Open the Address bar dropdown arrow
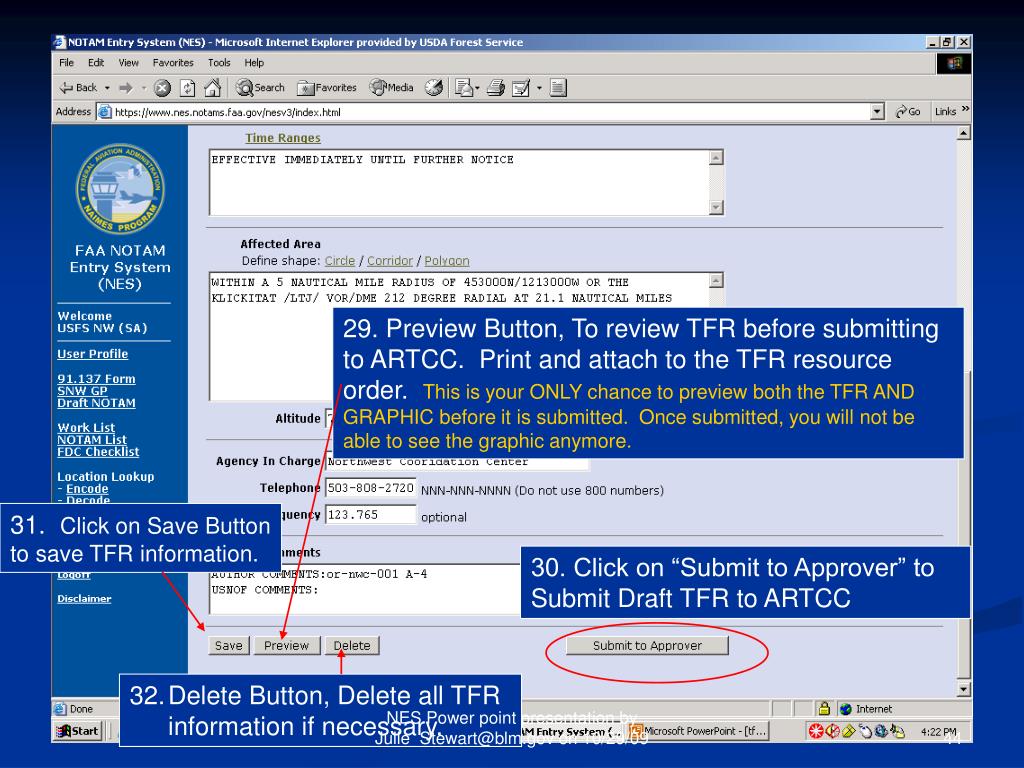This screenshot has width=1024, height=768. (x=878, y=112)
